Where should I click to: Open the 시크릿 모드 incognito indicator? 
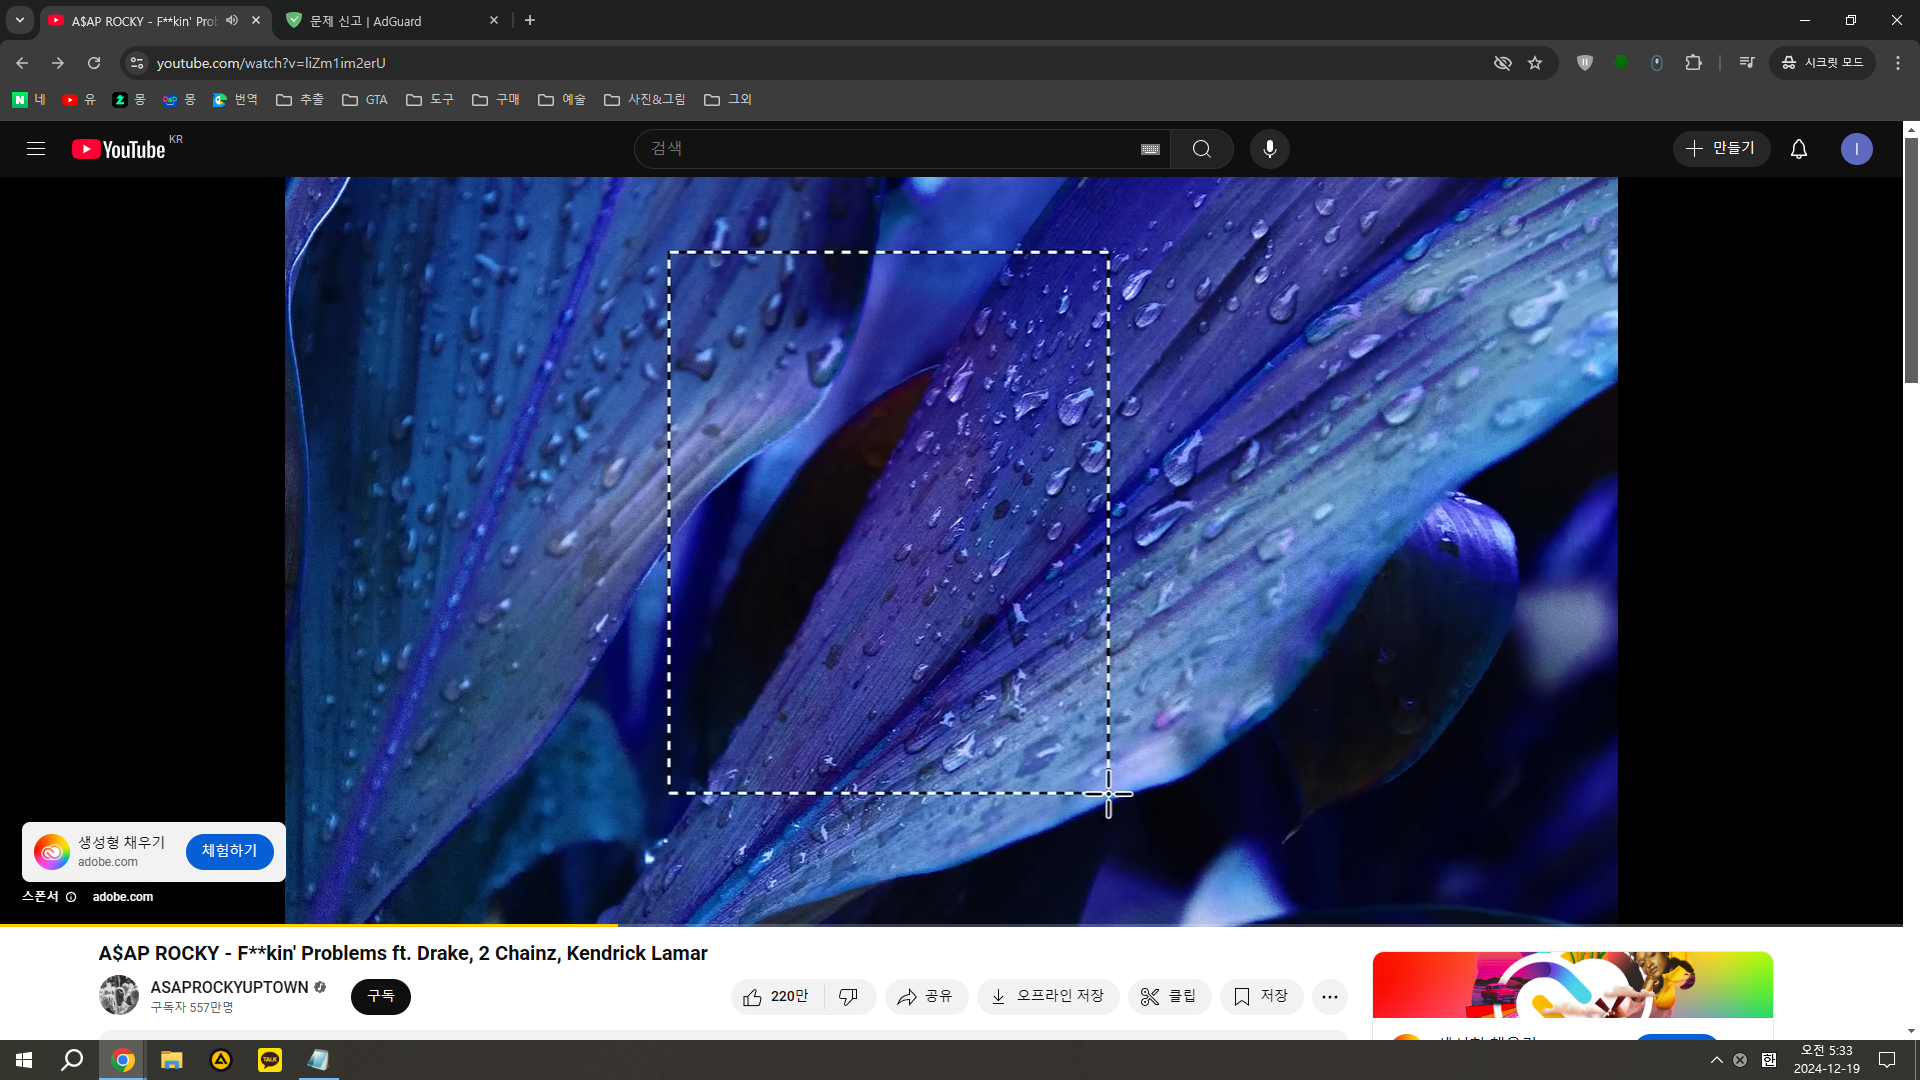(x=1822, y=63)
